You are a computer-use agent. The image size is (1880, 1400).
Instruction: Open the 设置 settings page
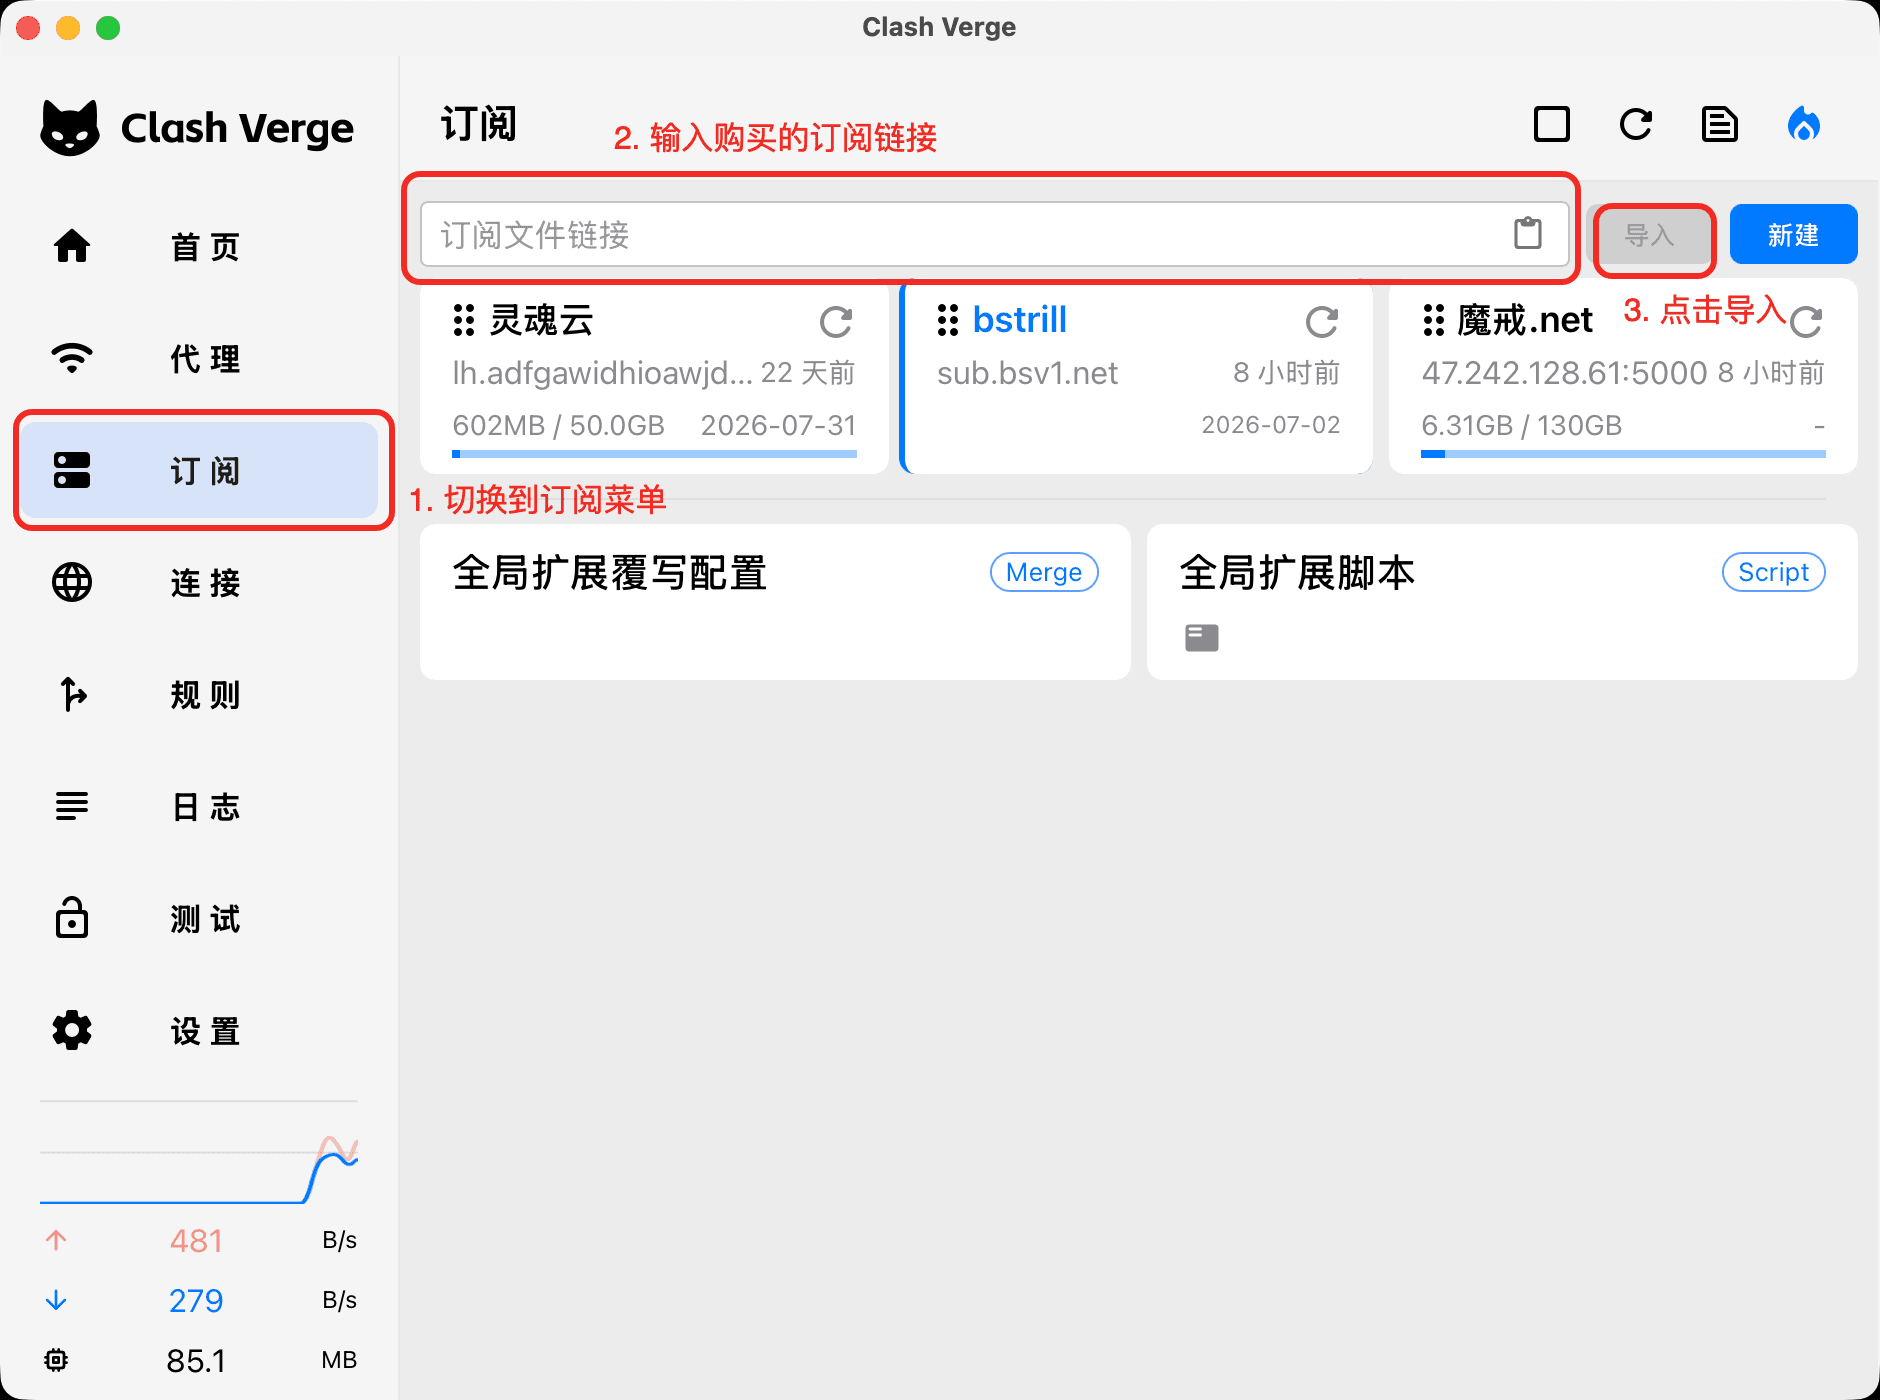click(199, 1030)
